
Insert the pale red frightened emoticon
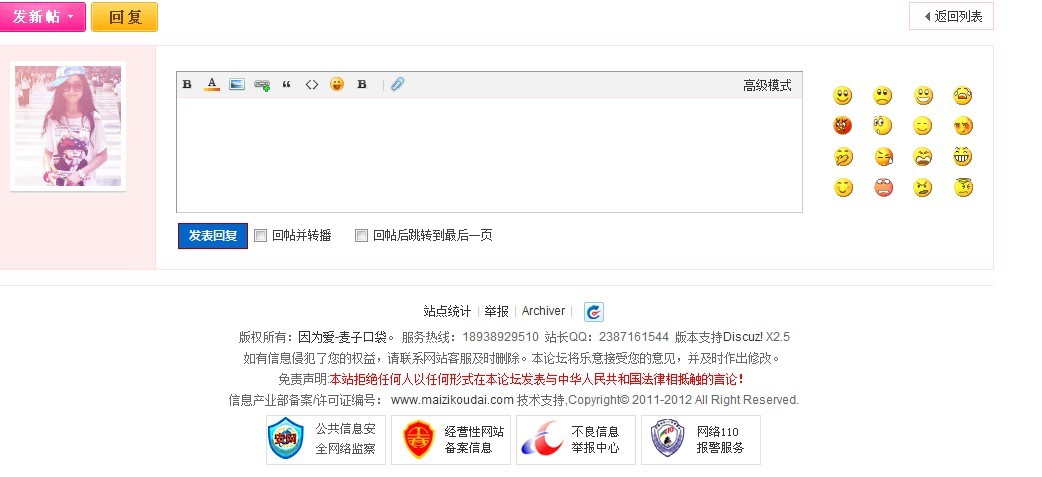point(883,188)
